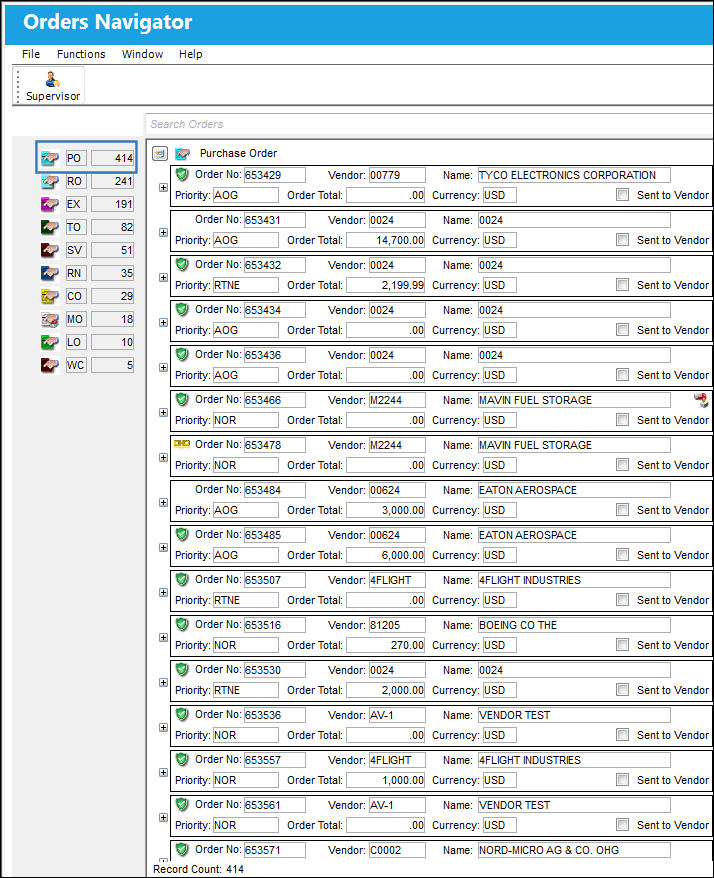Select the EX order type icon
714x878 pixels.
(50, 204)
